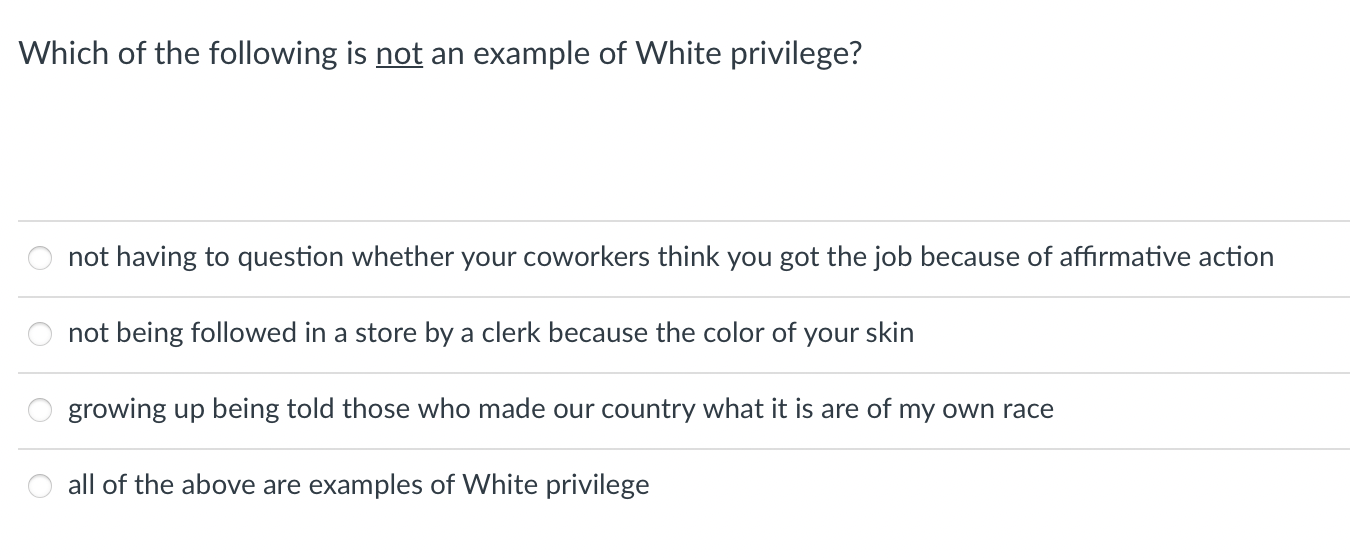Mark radio button beside growing up being told
The width and height of the screenshot is (1350, 558).
40,411
